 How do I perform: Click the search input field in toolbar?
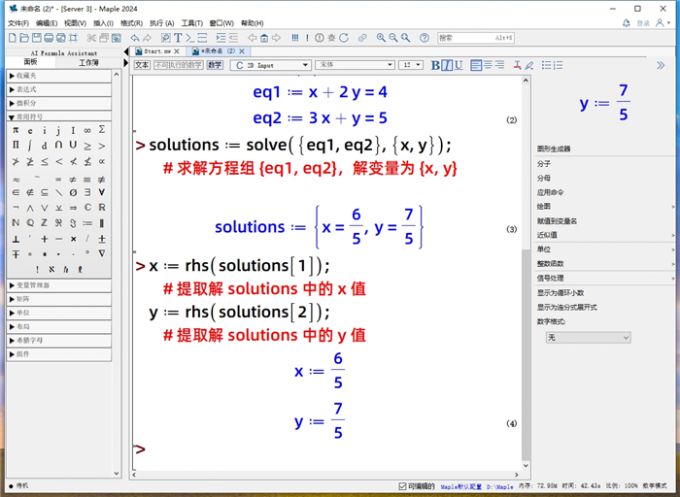[x=470, y=37]
